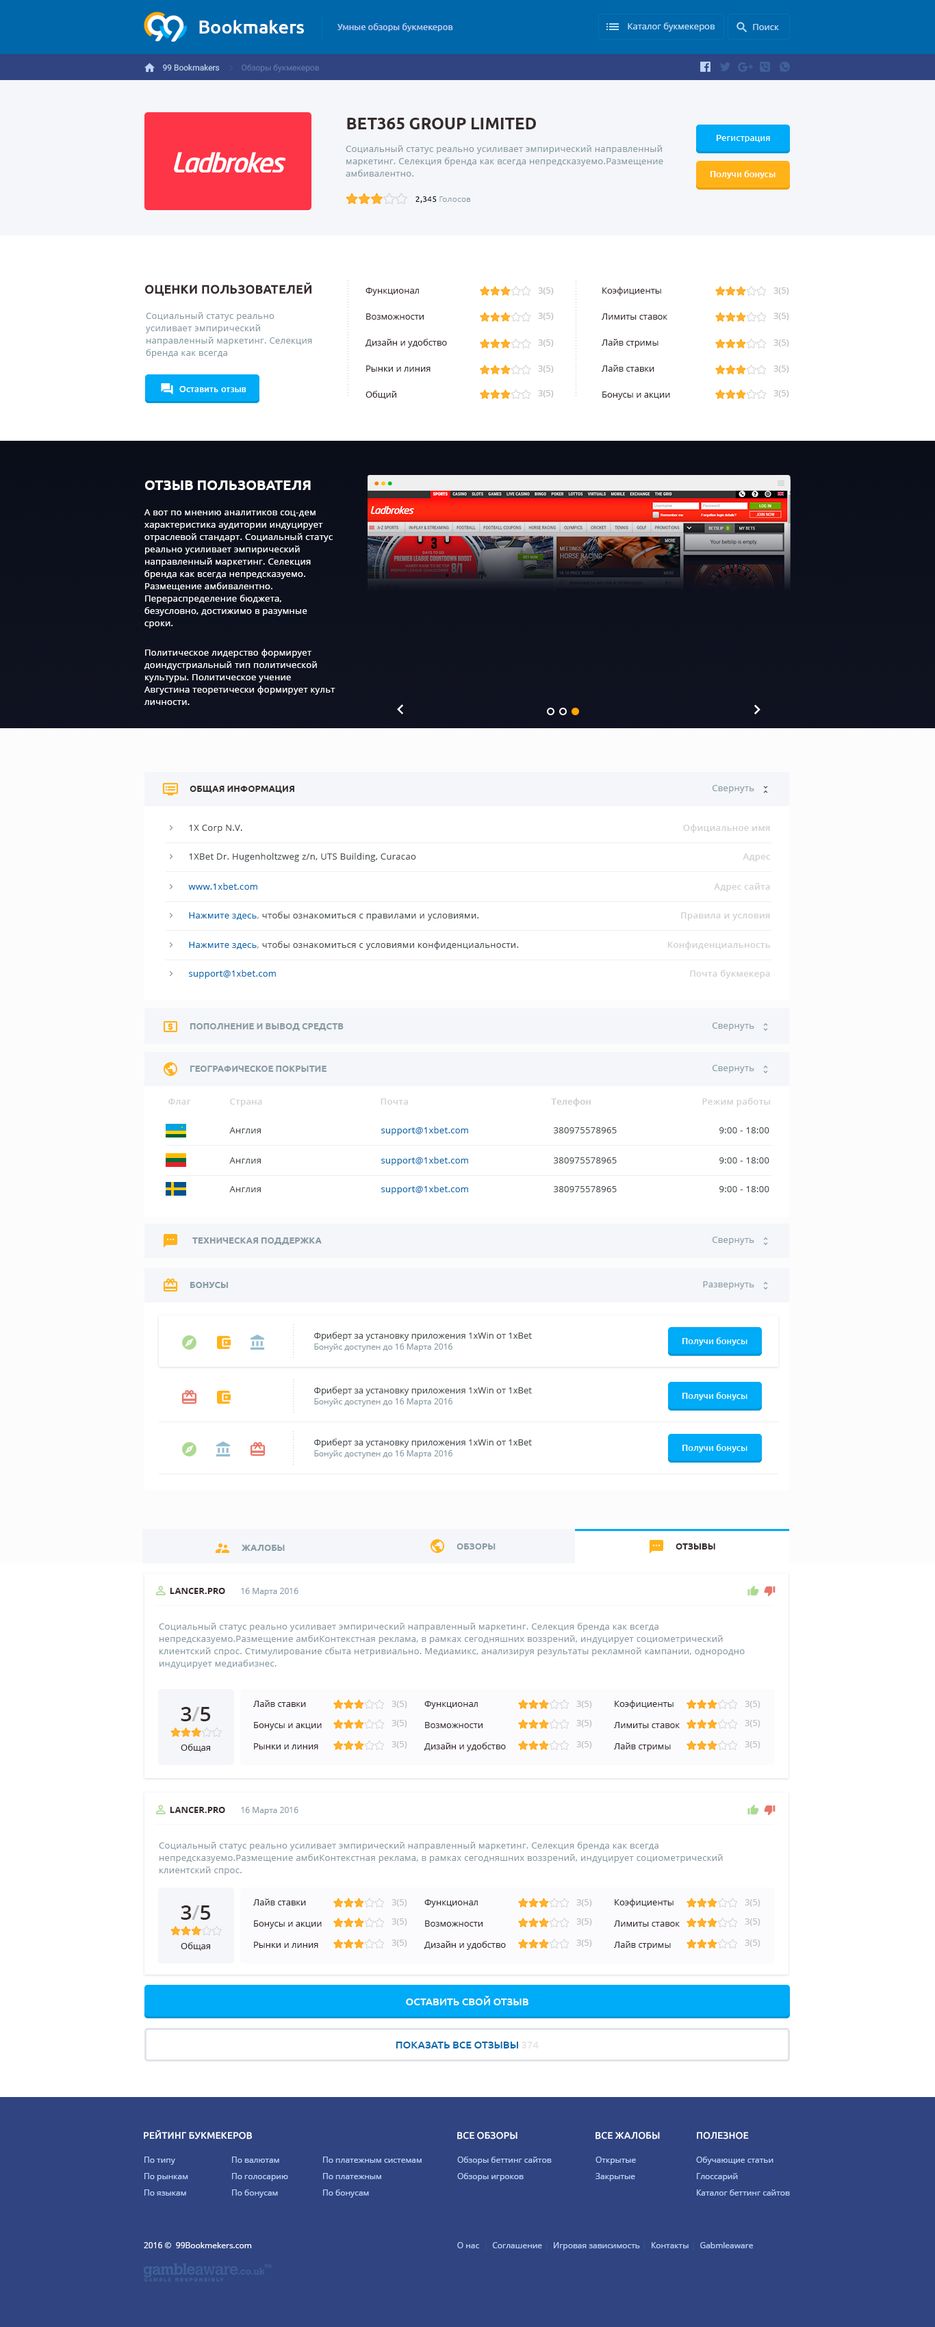The image size is (935, 2327).
Task: Click the header orange Получи бонусы button
Action: (x=743, y=174)
